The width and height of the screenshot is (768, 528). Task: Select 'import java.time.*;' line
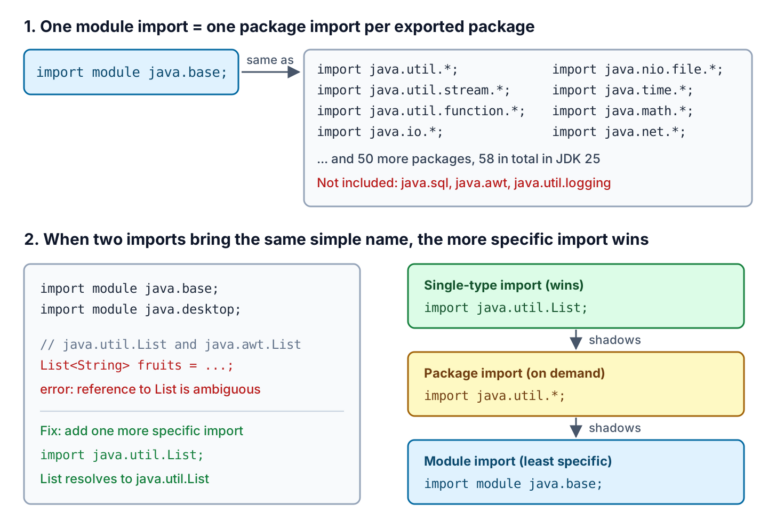pos(623,90)
